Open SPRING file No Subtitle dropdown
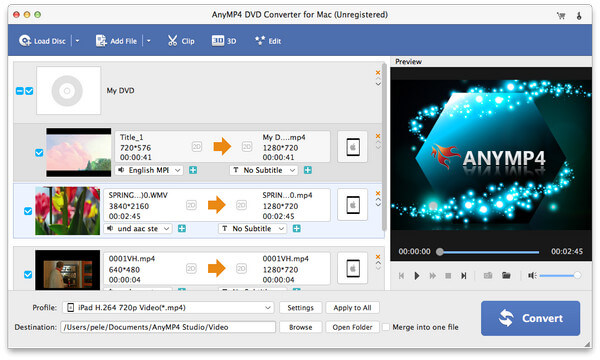The width and height of the screenshot is (600, 360). click(x=252, y=228)
